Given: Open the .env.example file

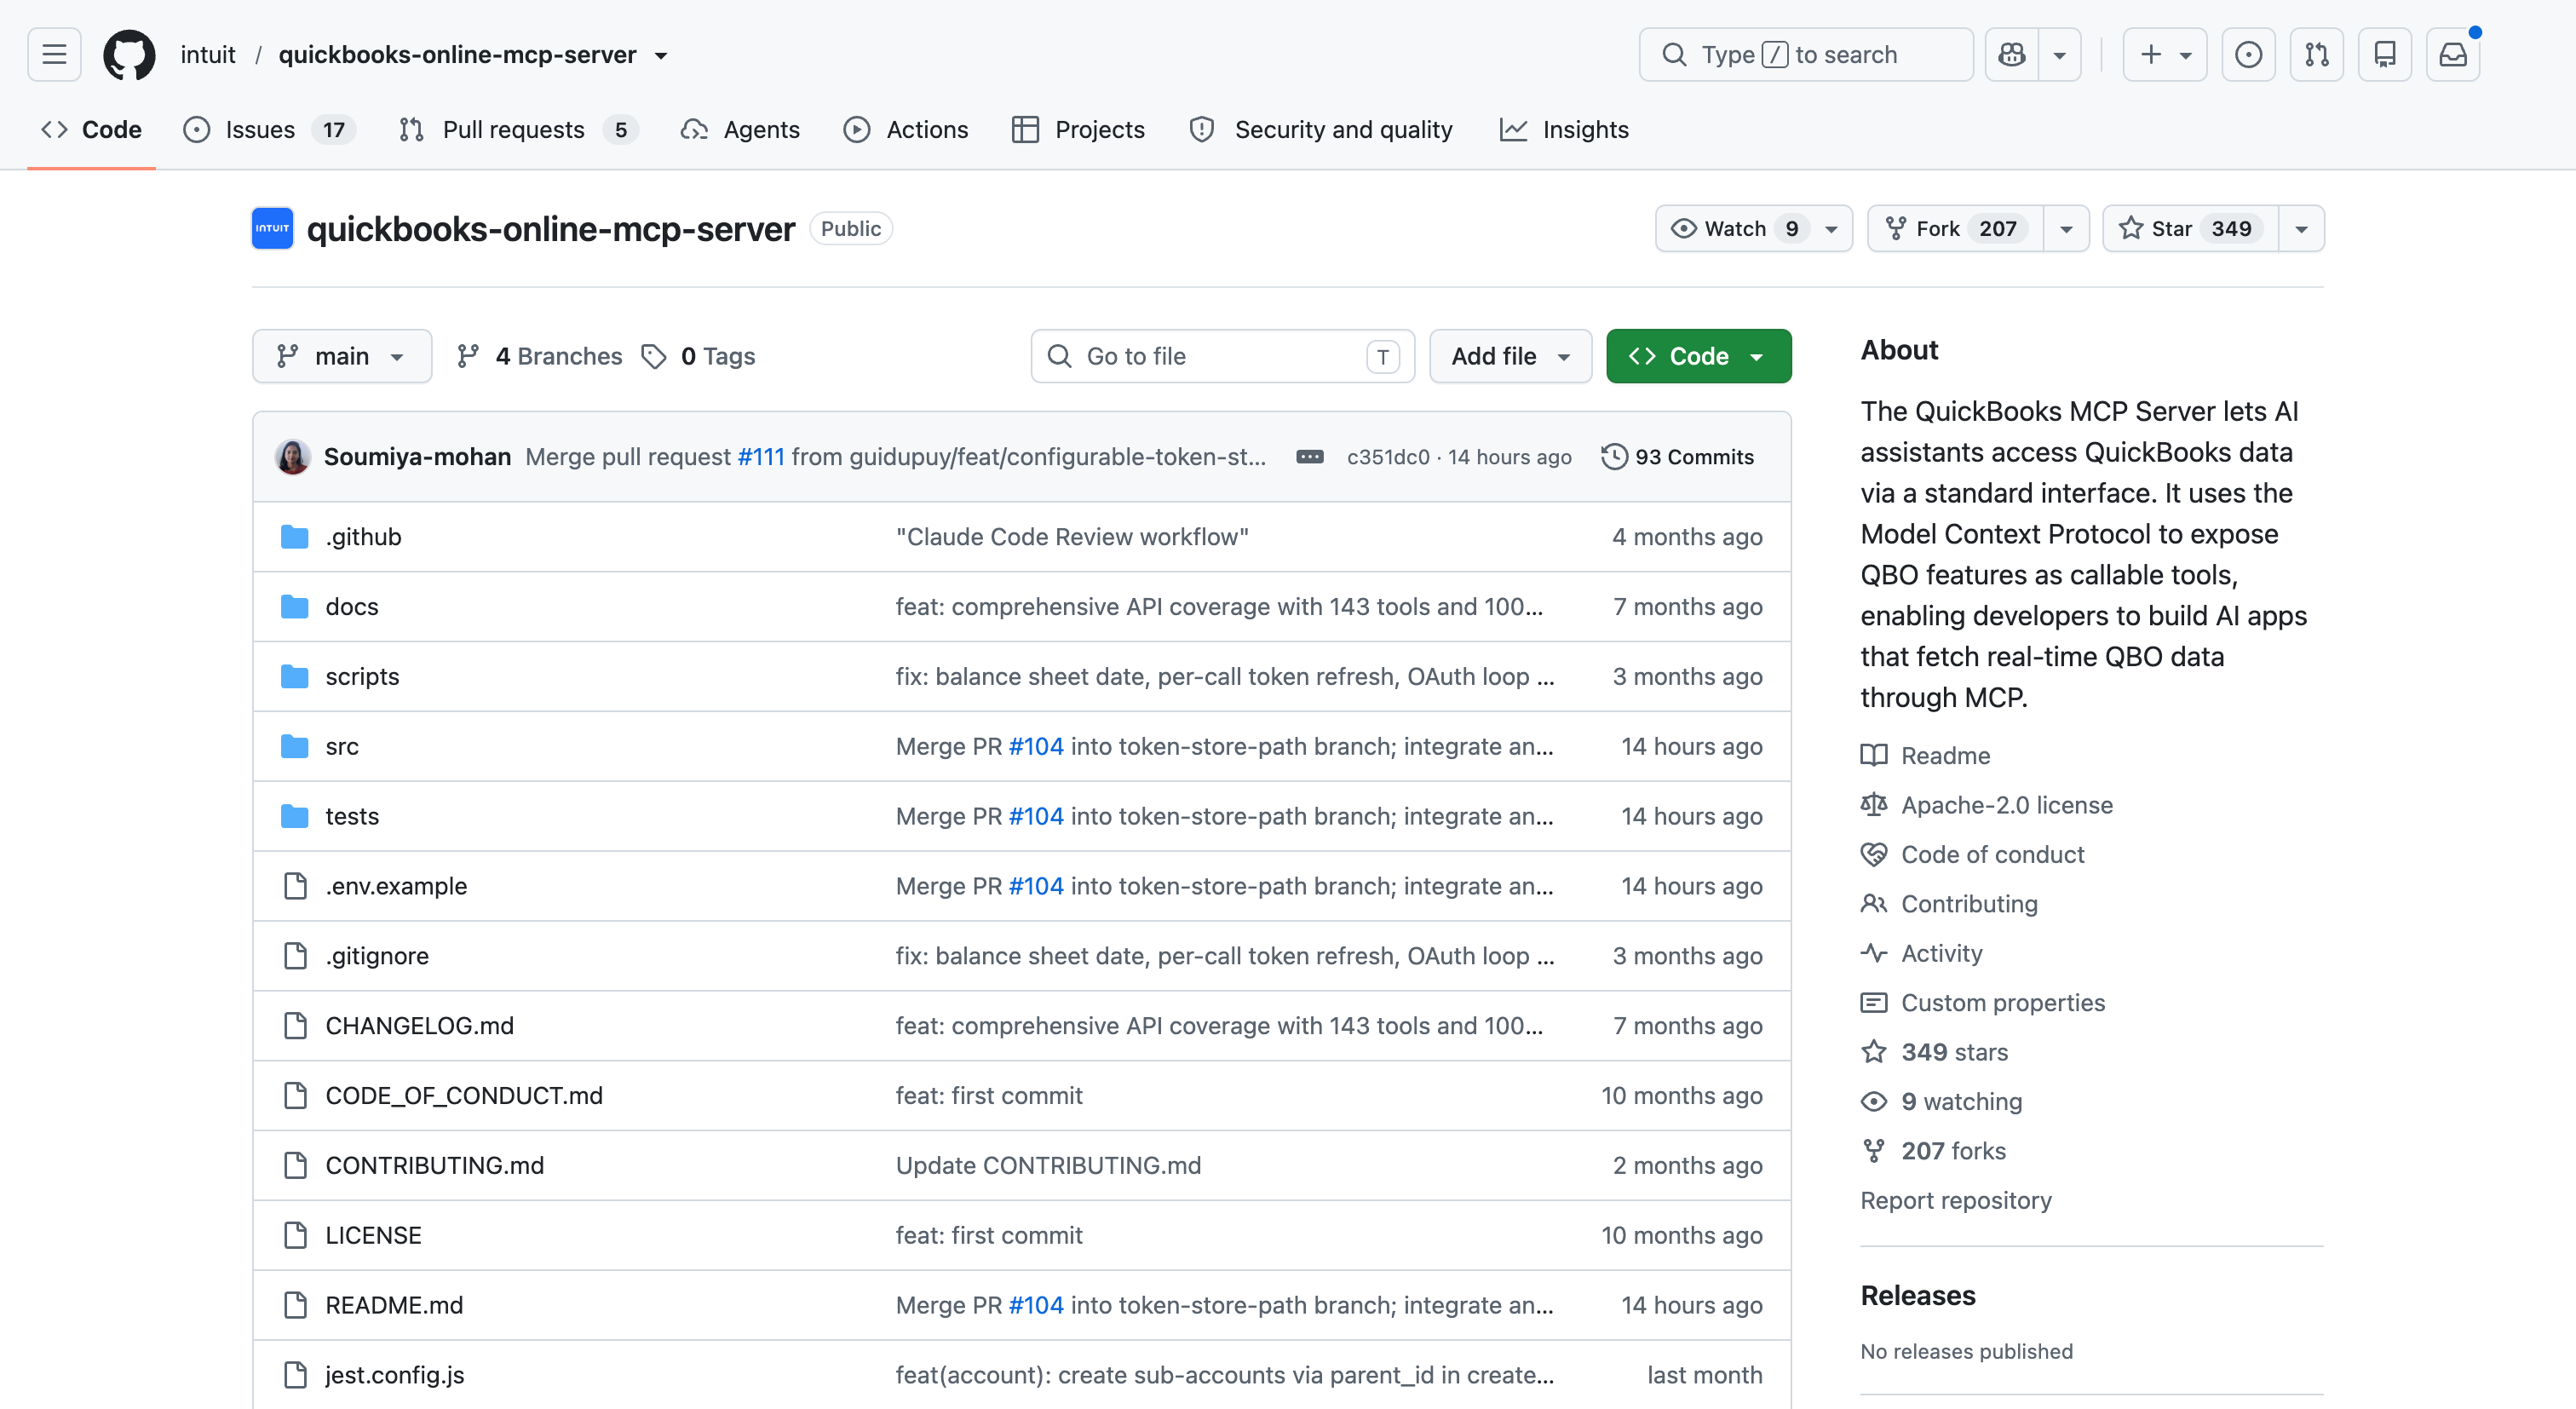Looking at the screenshot, I should click(x=396, y=887).
